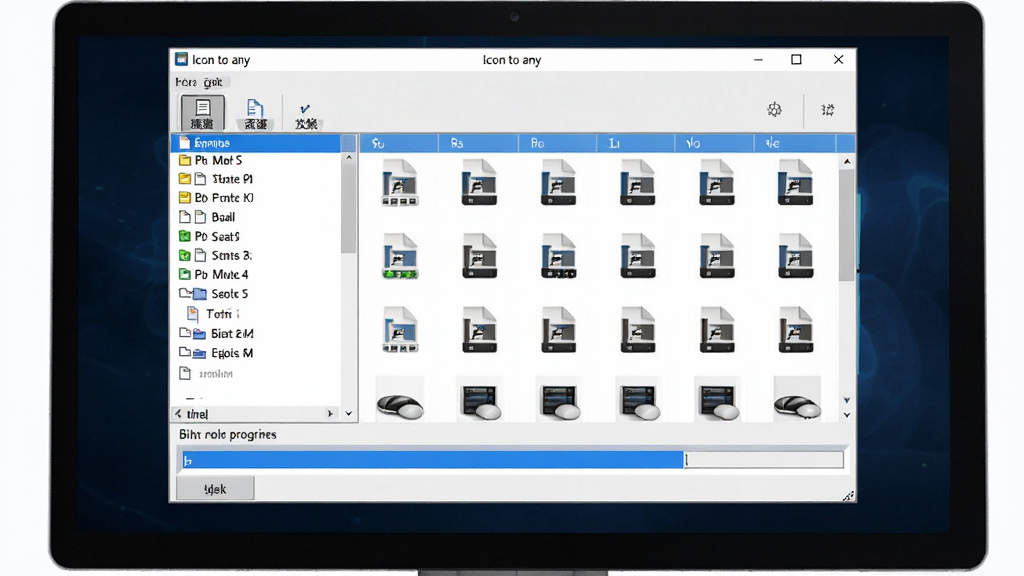Select the third-row file icon under Vo
This screenshot has width=1024, height=576.
pos(716,330)
